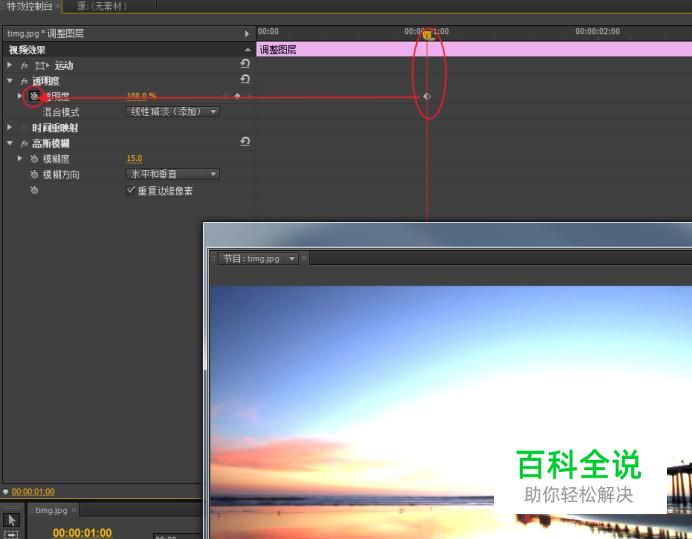Viewport: 692px width, 539px height.
Task: Select the timg.jpg timeline tab
Action: pyautogui.click(x=51, y=510)
